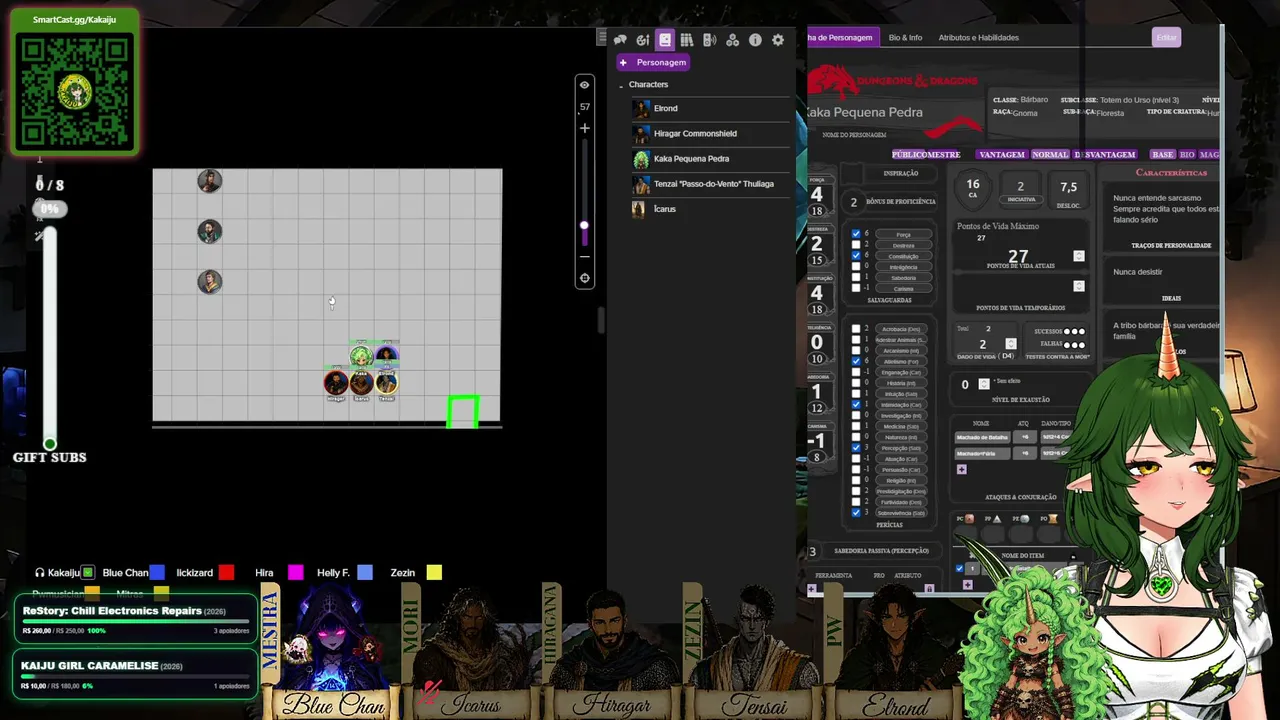Click the D4 hit die roll
This screenshot has width=1280, height=720.
pos(1006,356)
